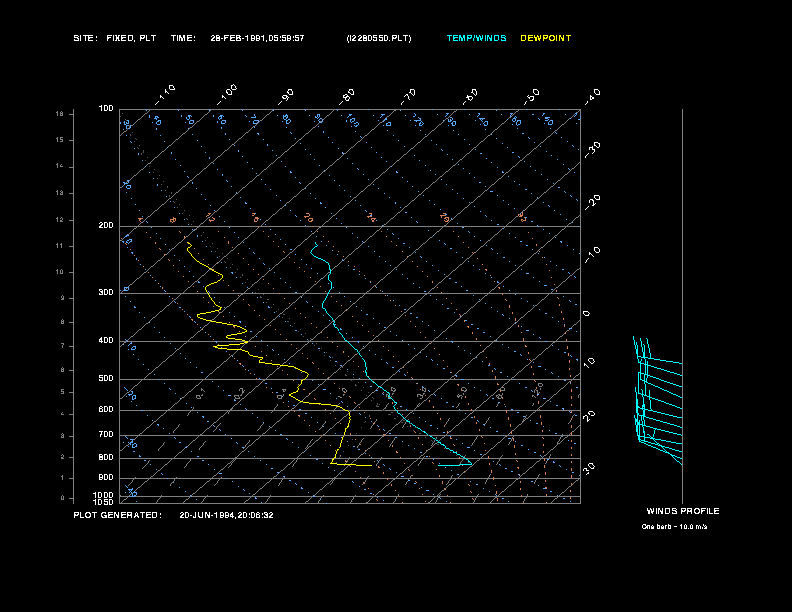The width and height of the screenshot is (792, 612).
Task: Click the 800 pressure level label
Action: [x=106, y=457]
